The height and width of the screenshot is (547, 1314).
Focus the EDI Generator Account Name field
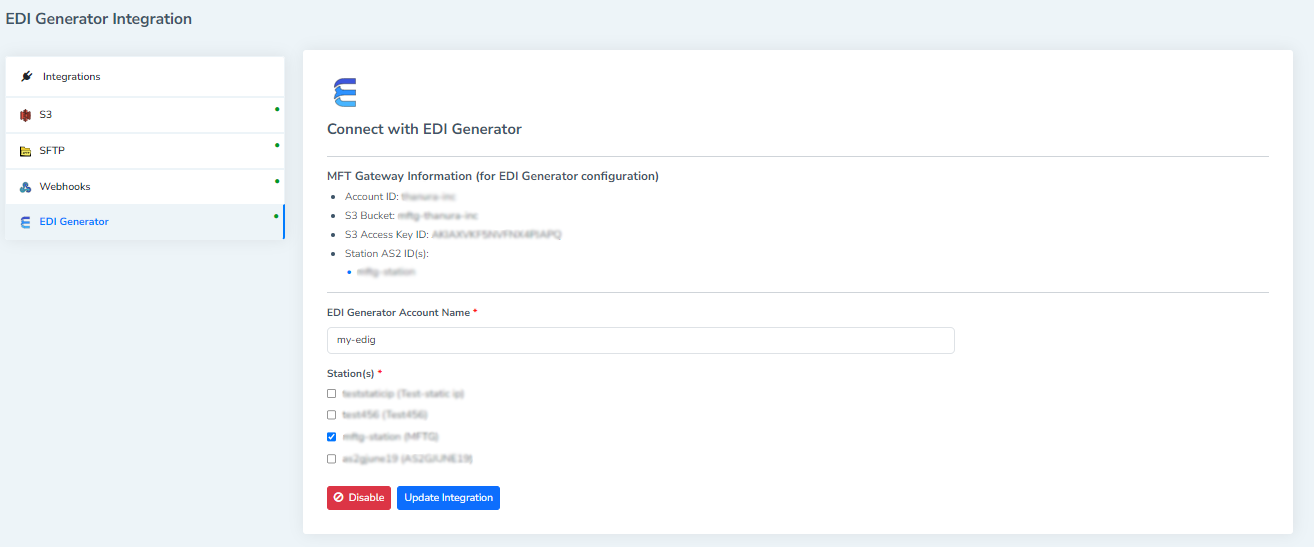pos(640,340)
